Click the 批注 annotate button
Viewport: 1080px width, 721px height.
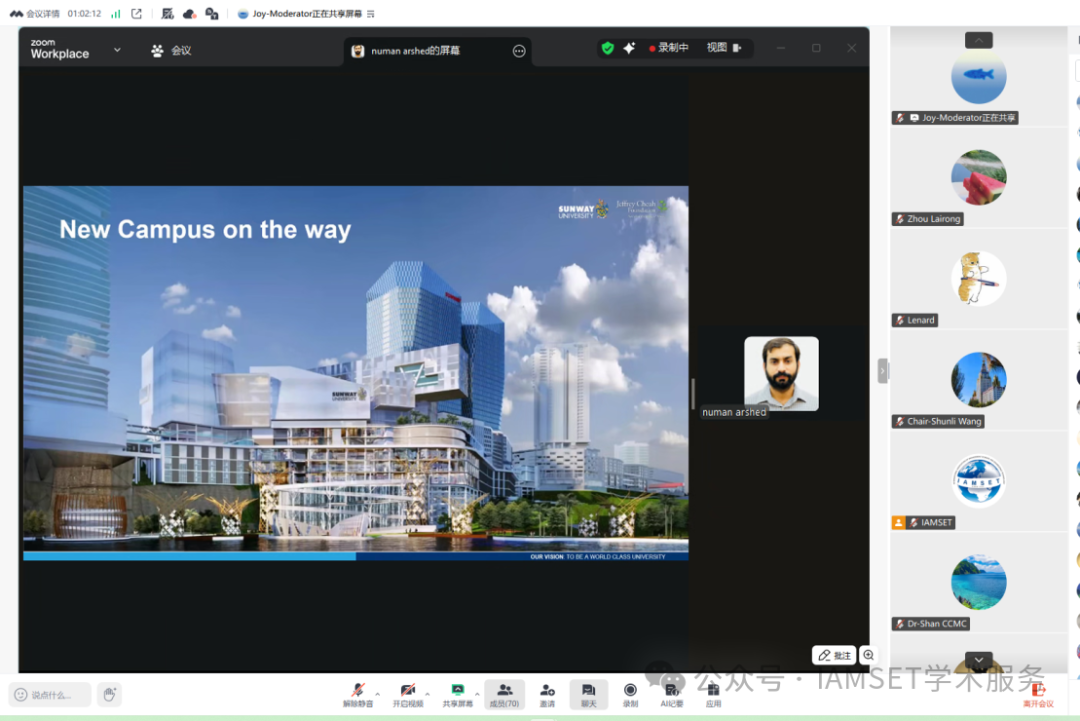point(834,655)
